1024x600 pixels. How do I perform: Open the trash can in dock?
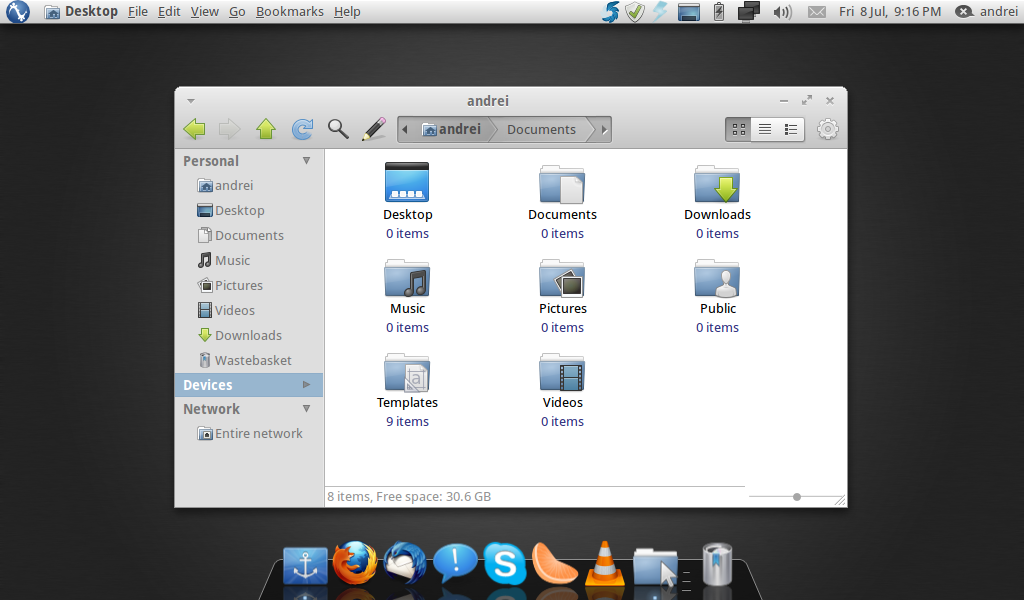(x=717, y=564)
